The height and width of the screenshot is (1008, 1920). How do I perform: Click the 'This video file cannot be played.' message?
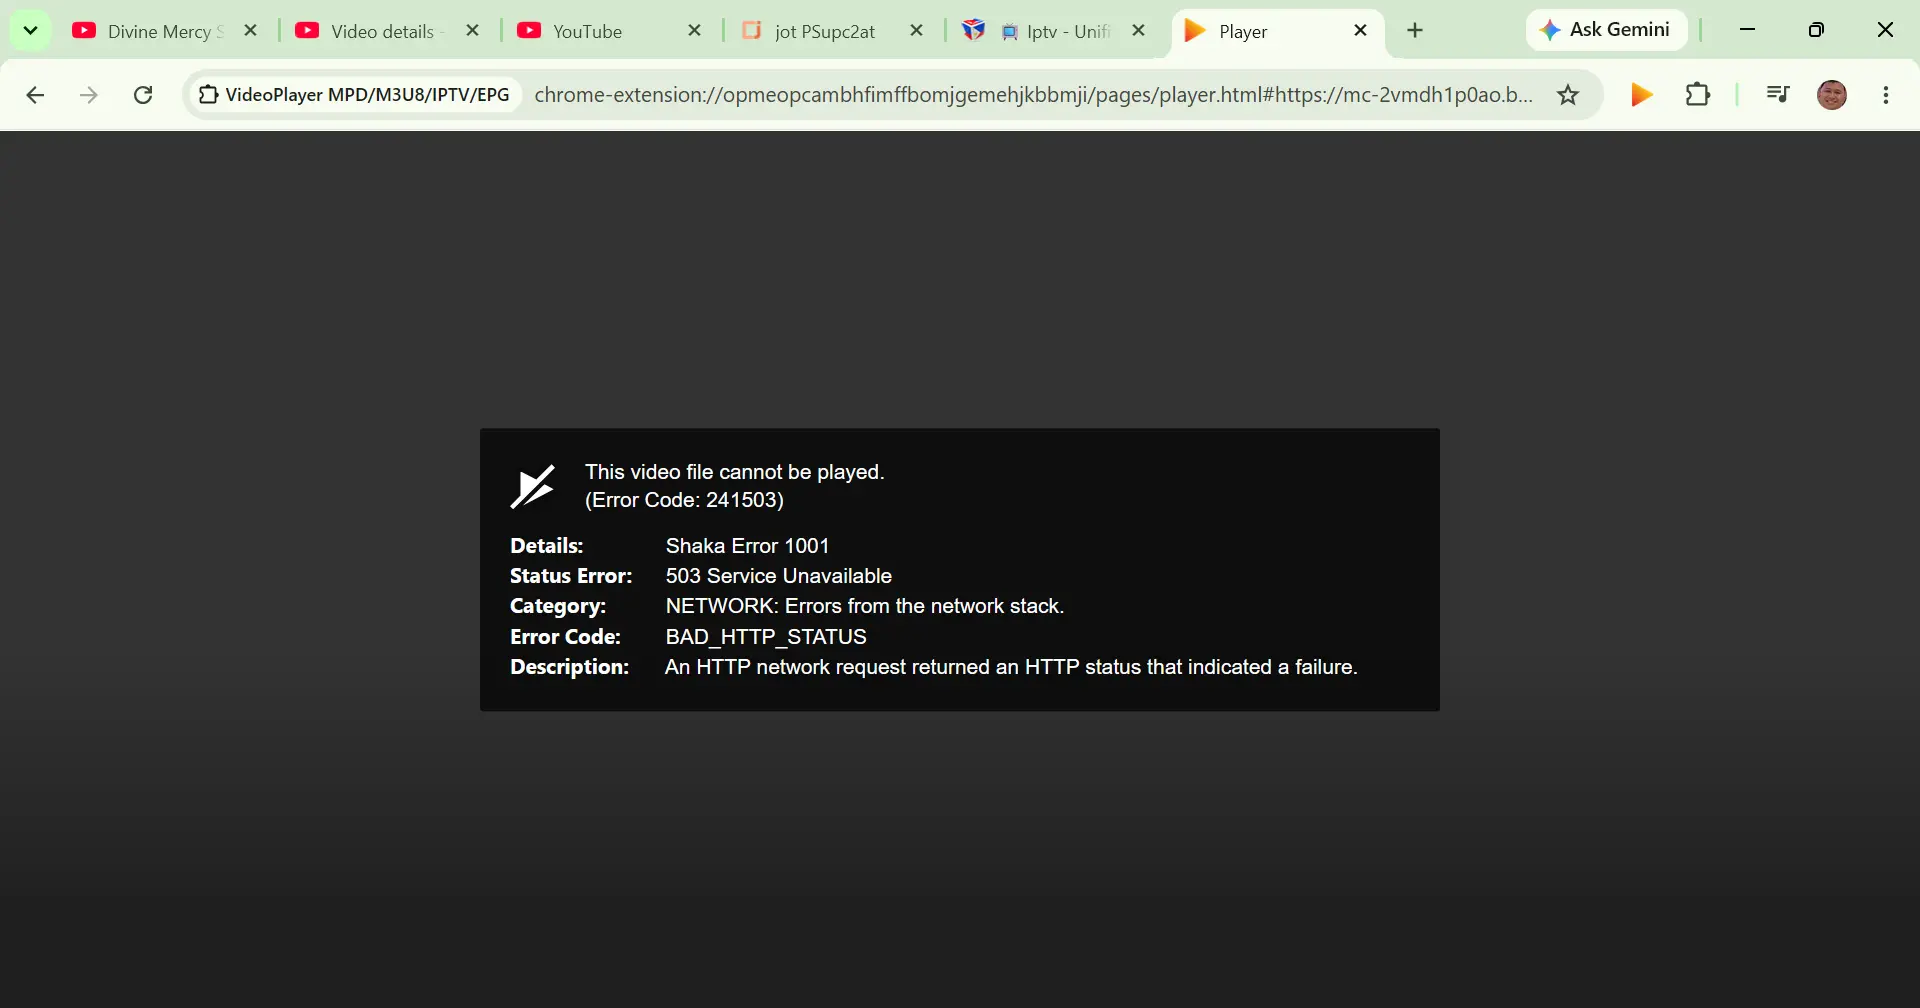click(x=735, y=472)
